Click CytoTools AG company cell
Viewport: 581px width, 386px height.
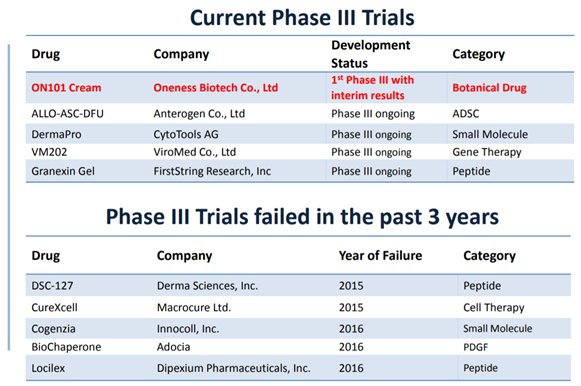pos(186,134)
